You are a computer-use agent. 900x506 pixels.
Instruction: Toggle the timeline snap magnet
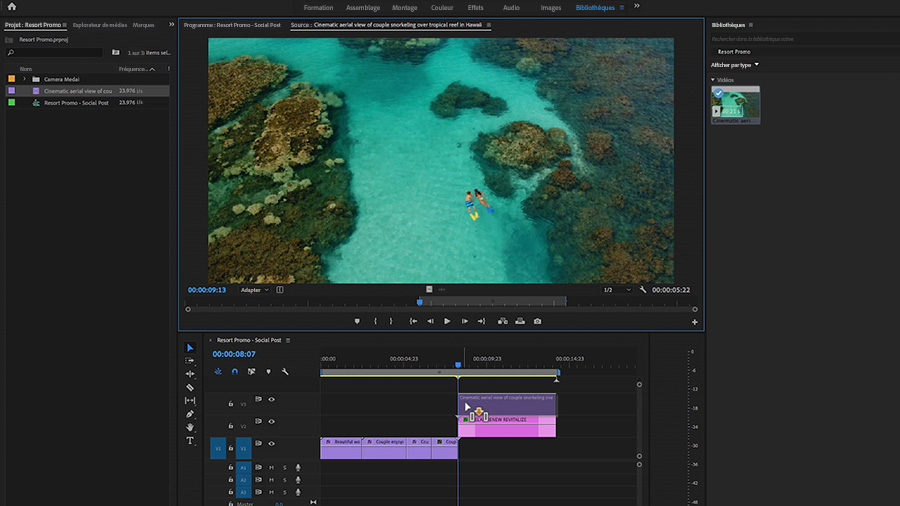click(234, 371)
